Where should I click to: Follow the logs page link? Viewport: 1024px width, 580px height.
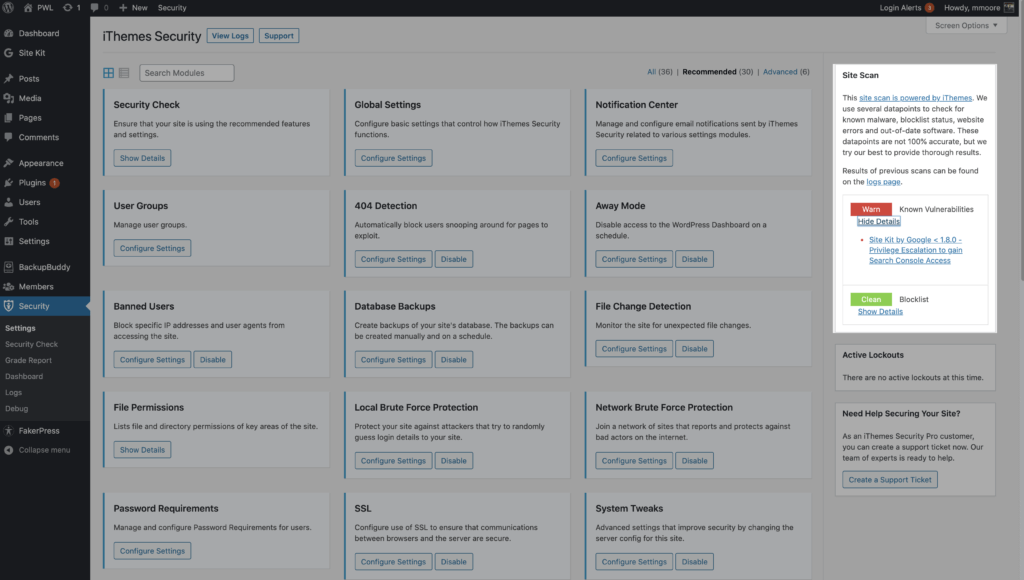tap(883, 182)
